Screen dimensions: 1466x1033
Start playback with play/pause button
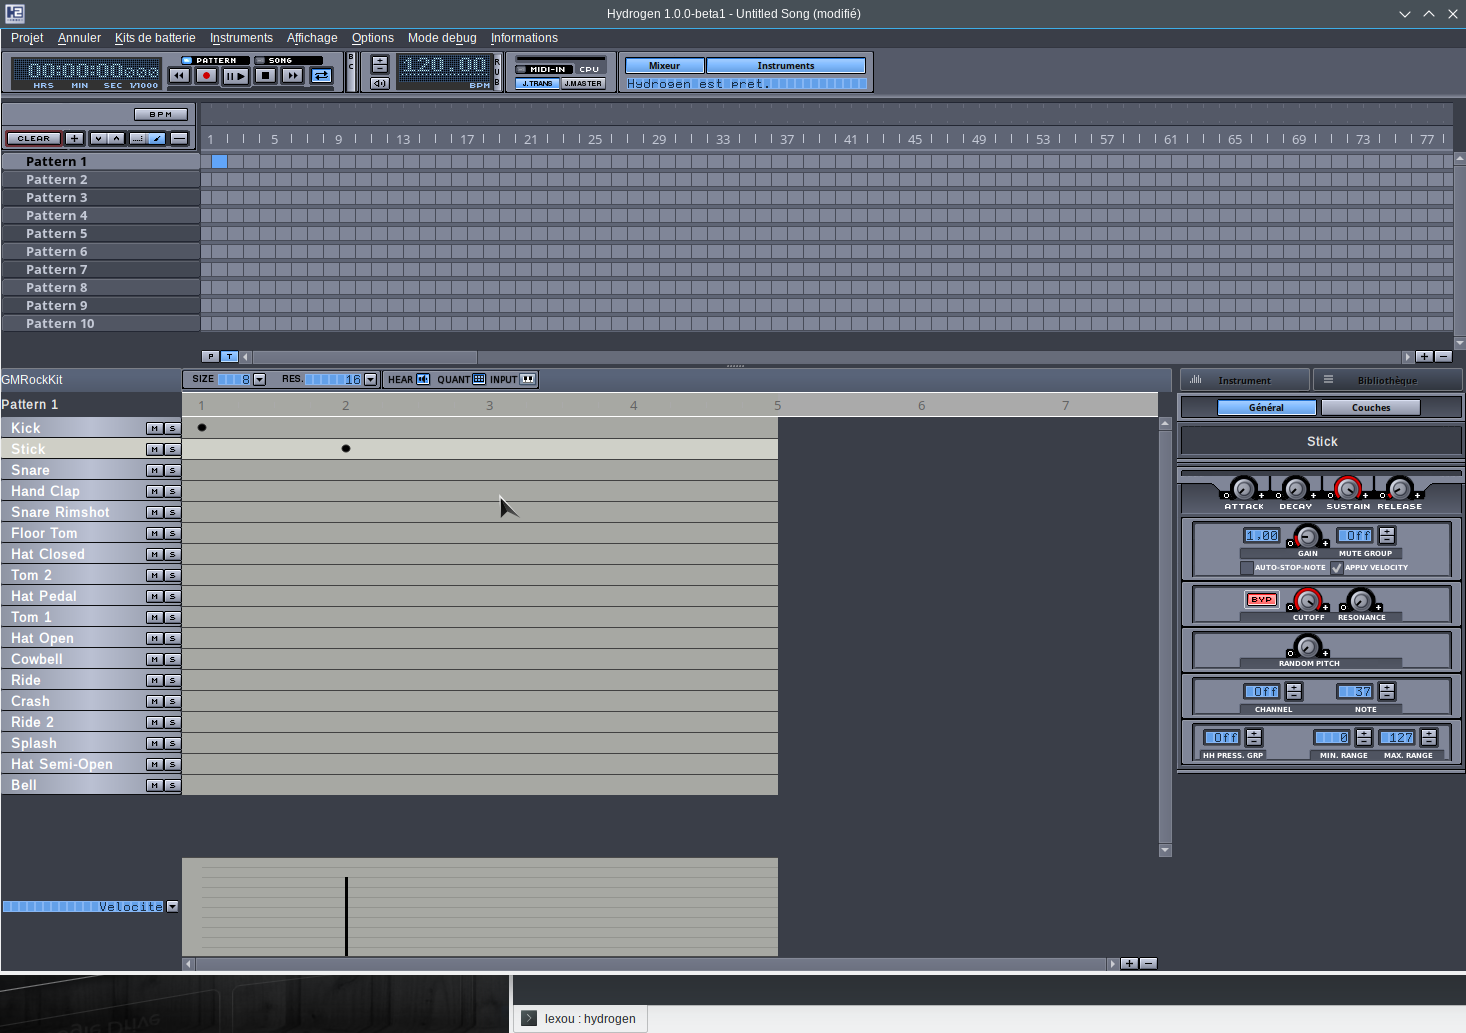tap(235, 76)
